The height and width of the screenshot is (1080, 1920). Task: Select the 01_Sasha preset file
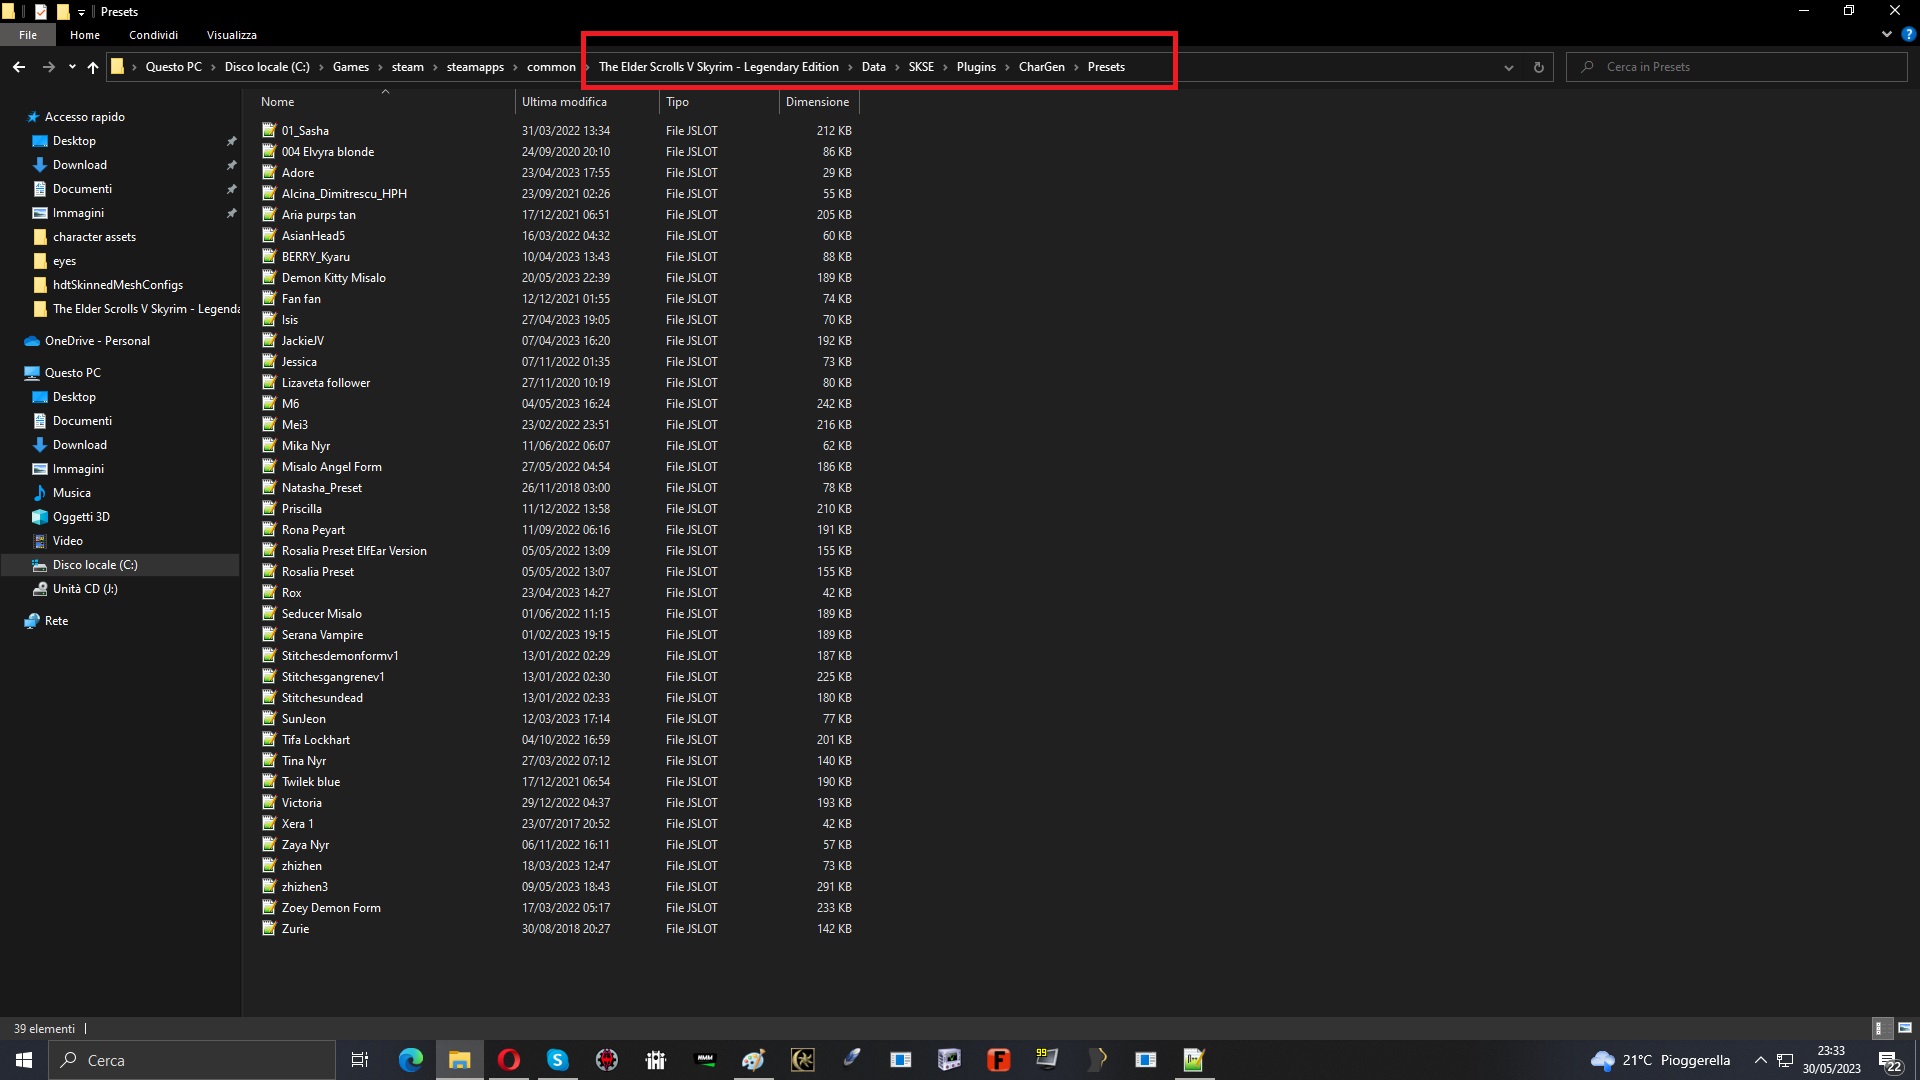[305, 131]
